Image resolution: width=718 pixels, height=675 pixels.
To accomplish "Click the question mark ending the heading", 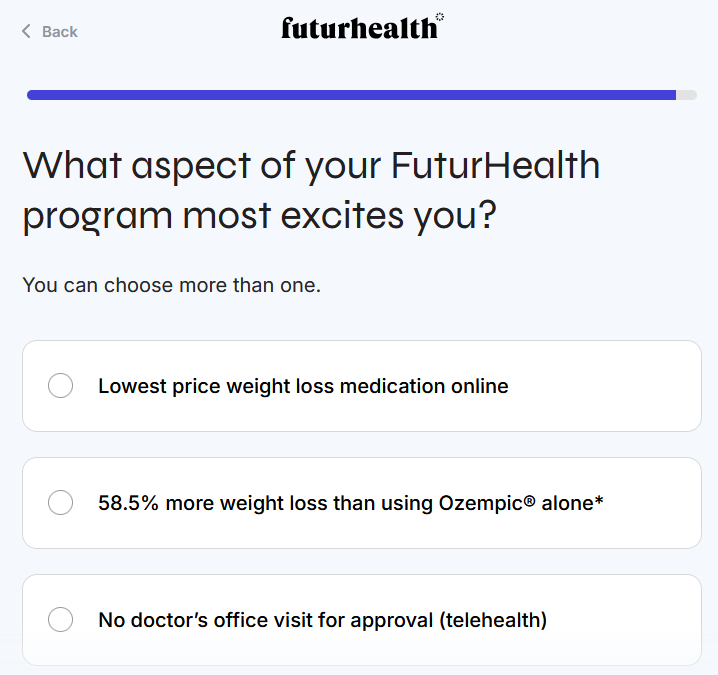I will (x=484, y=215).
